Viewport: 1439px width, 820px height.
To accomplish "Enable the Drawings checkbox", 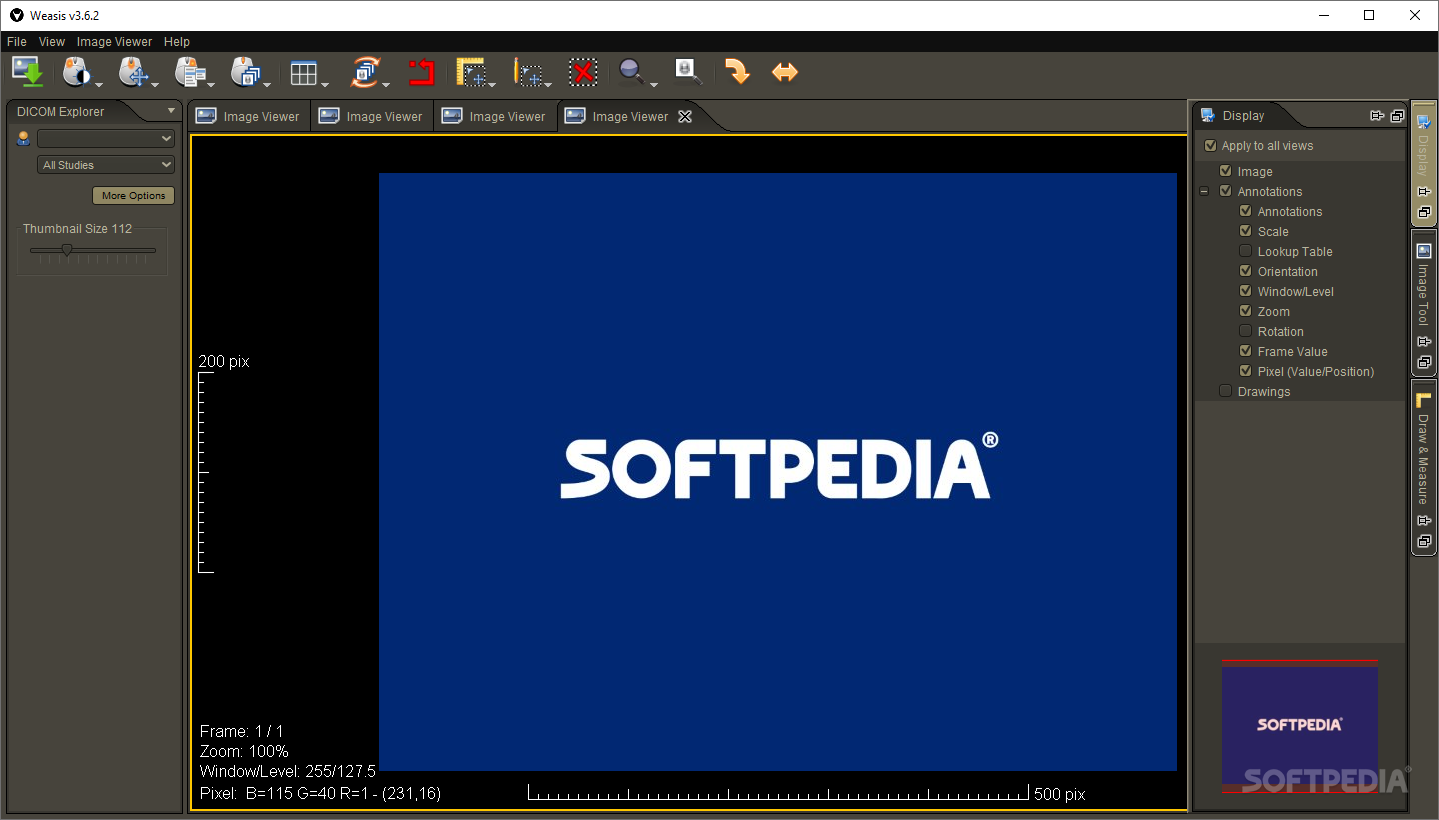I will 1226,391.
